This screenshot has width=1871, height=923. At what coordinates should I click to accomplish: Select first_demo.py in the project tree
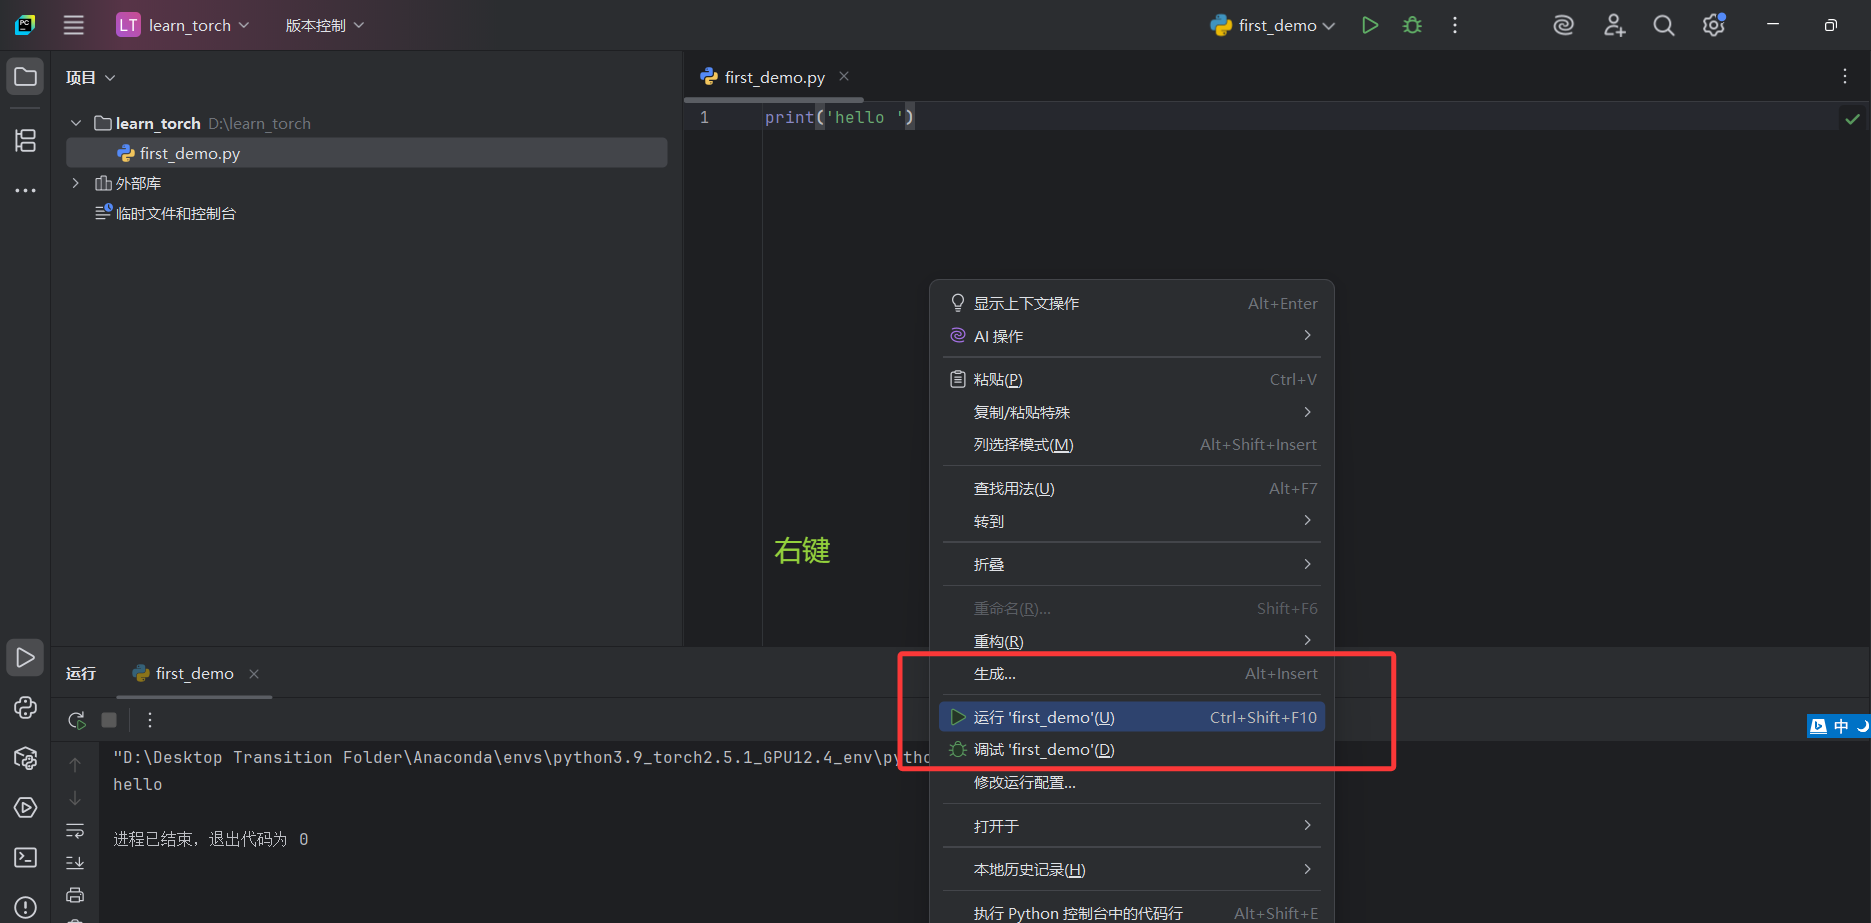tap(189, 152)
